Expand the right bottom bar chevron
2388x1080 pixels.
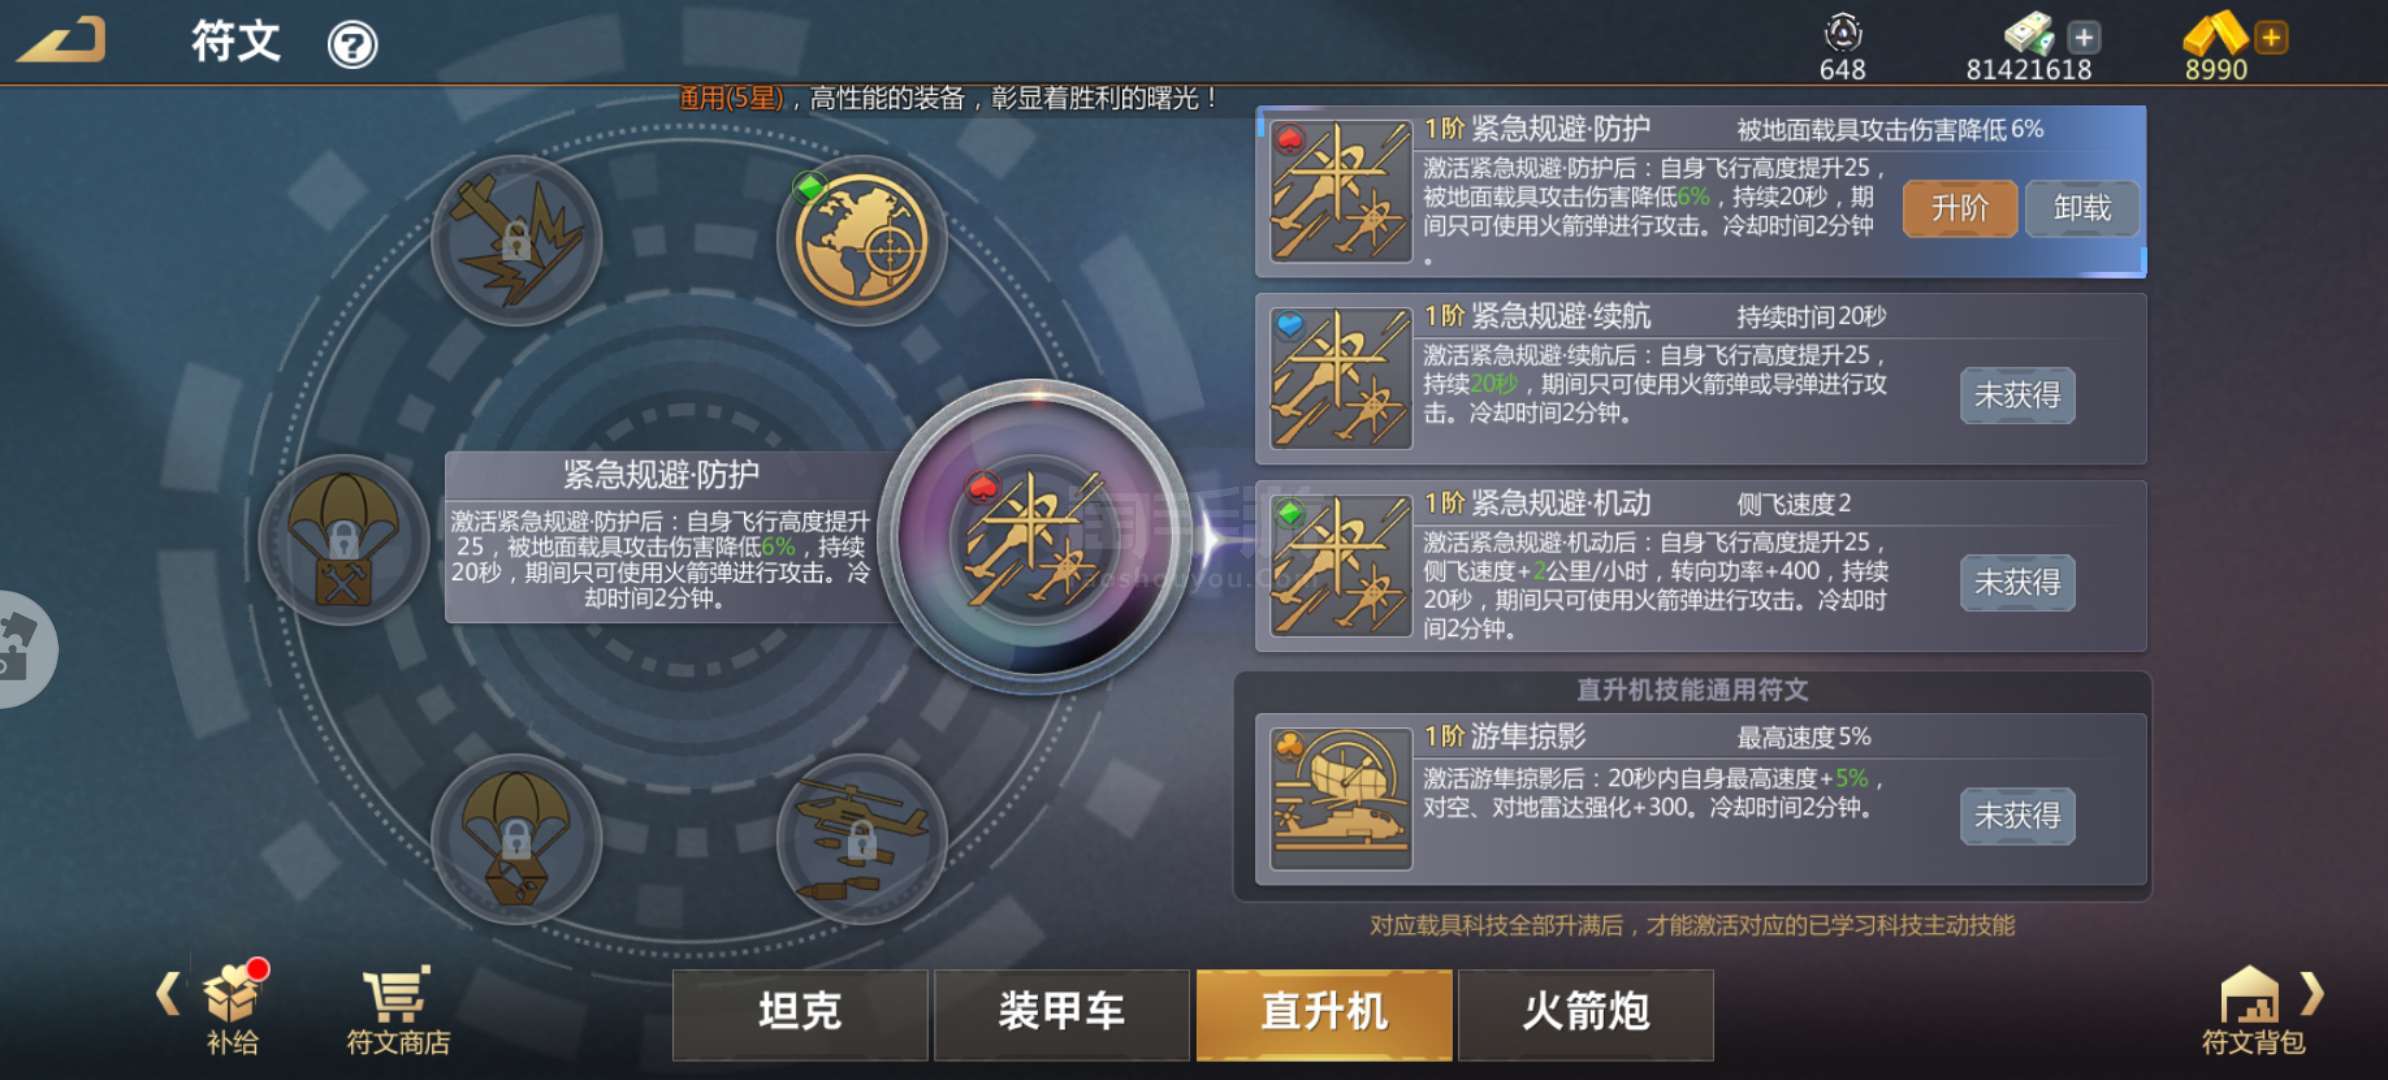2312,994
